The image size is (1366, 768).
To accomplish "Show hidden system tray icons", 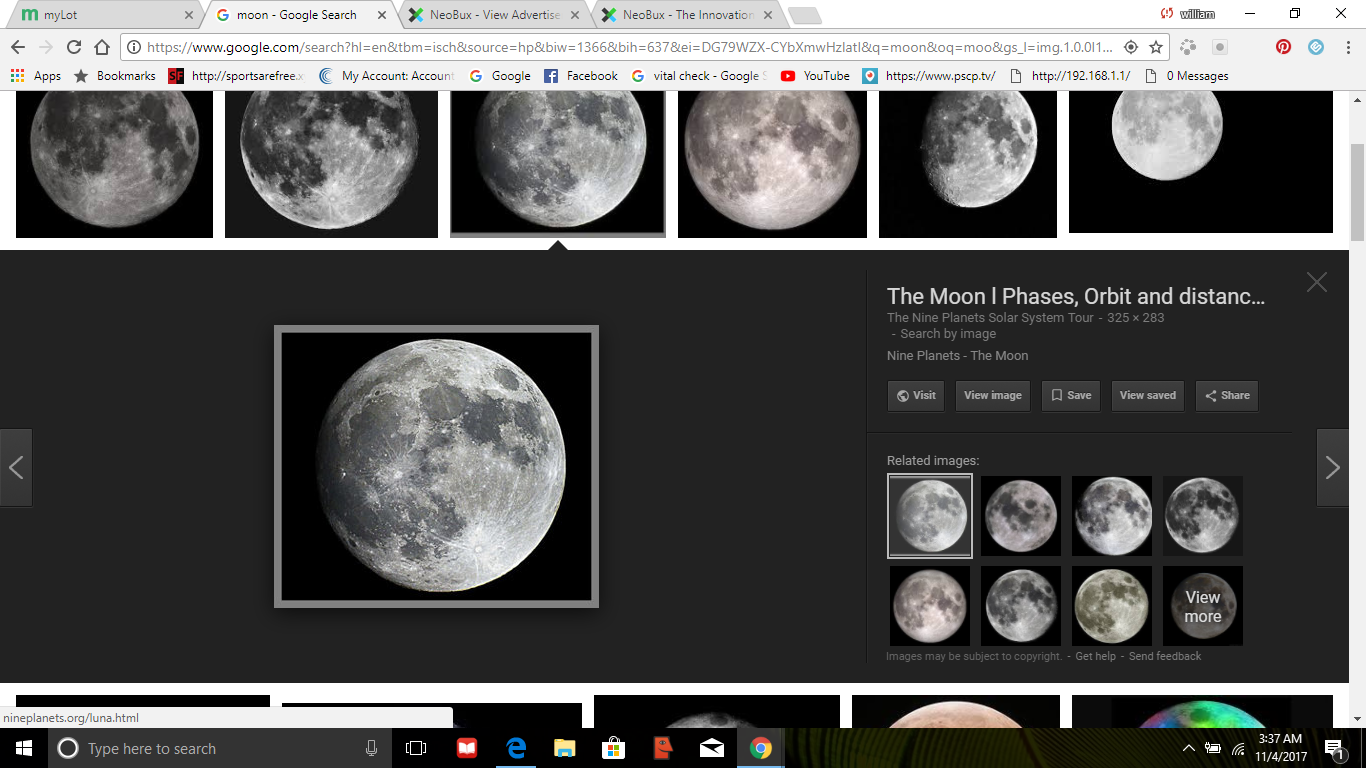I will coord(1188,748).
